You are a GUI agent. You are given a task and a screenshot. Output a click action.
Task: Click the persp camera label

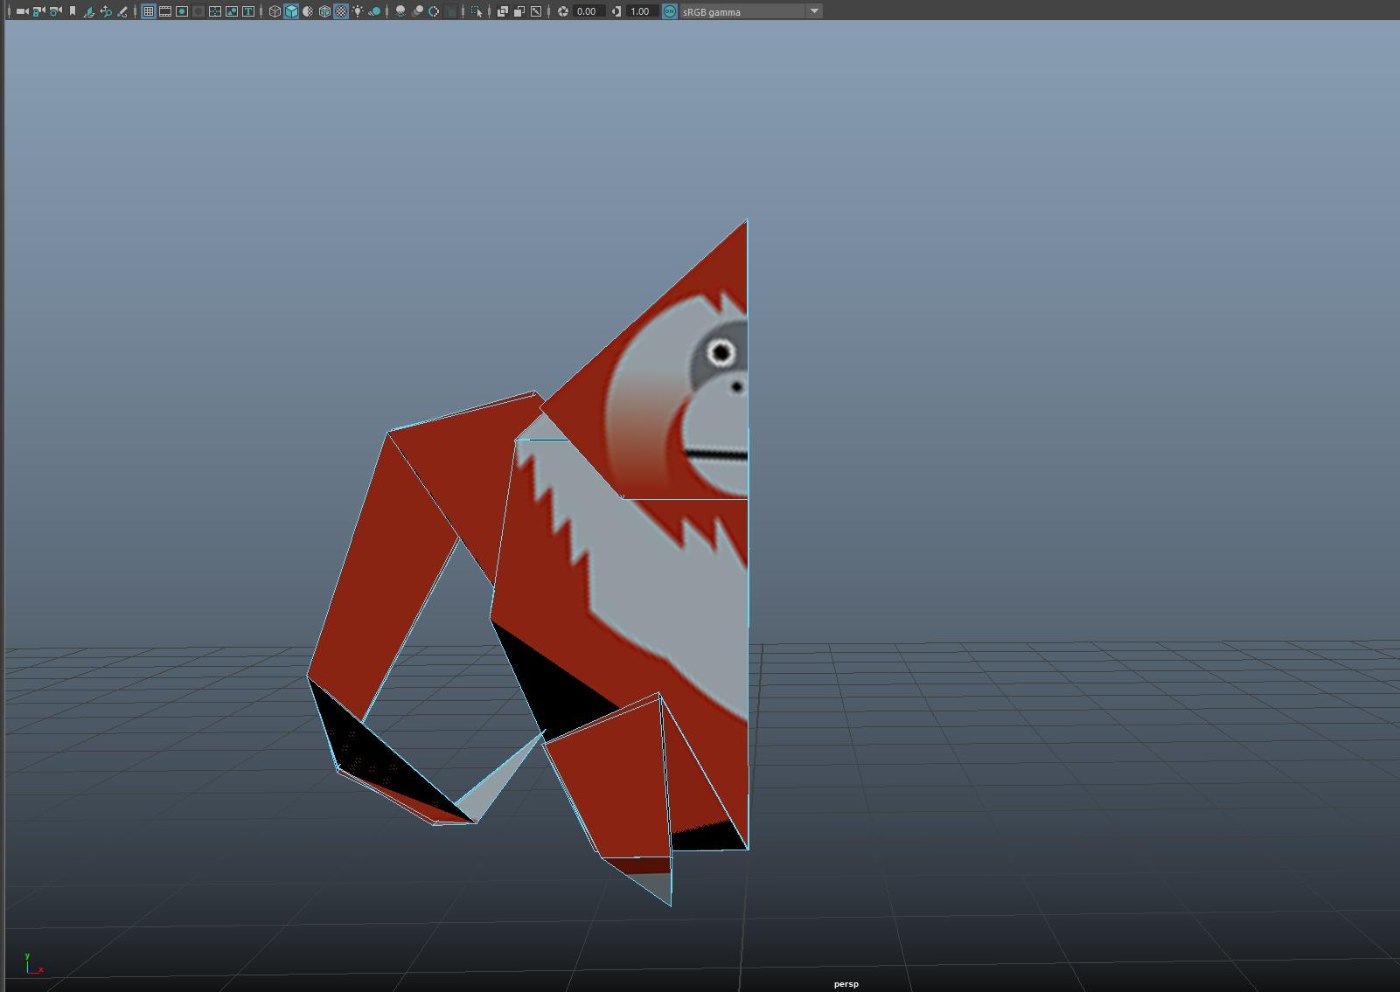[x=846, y=984]
